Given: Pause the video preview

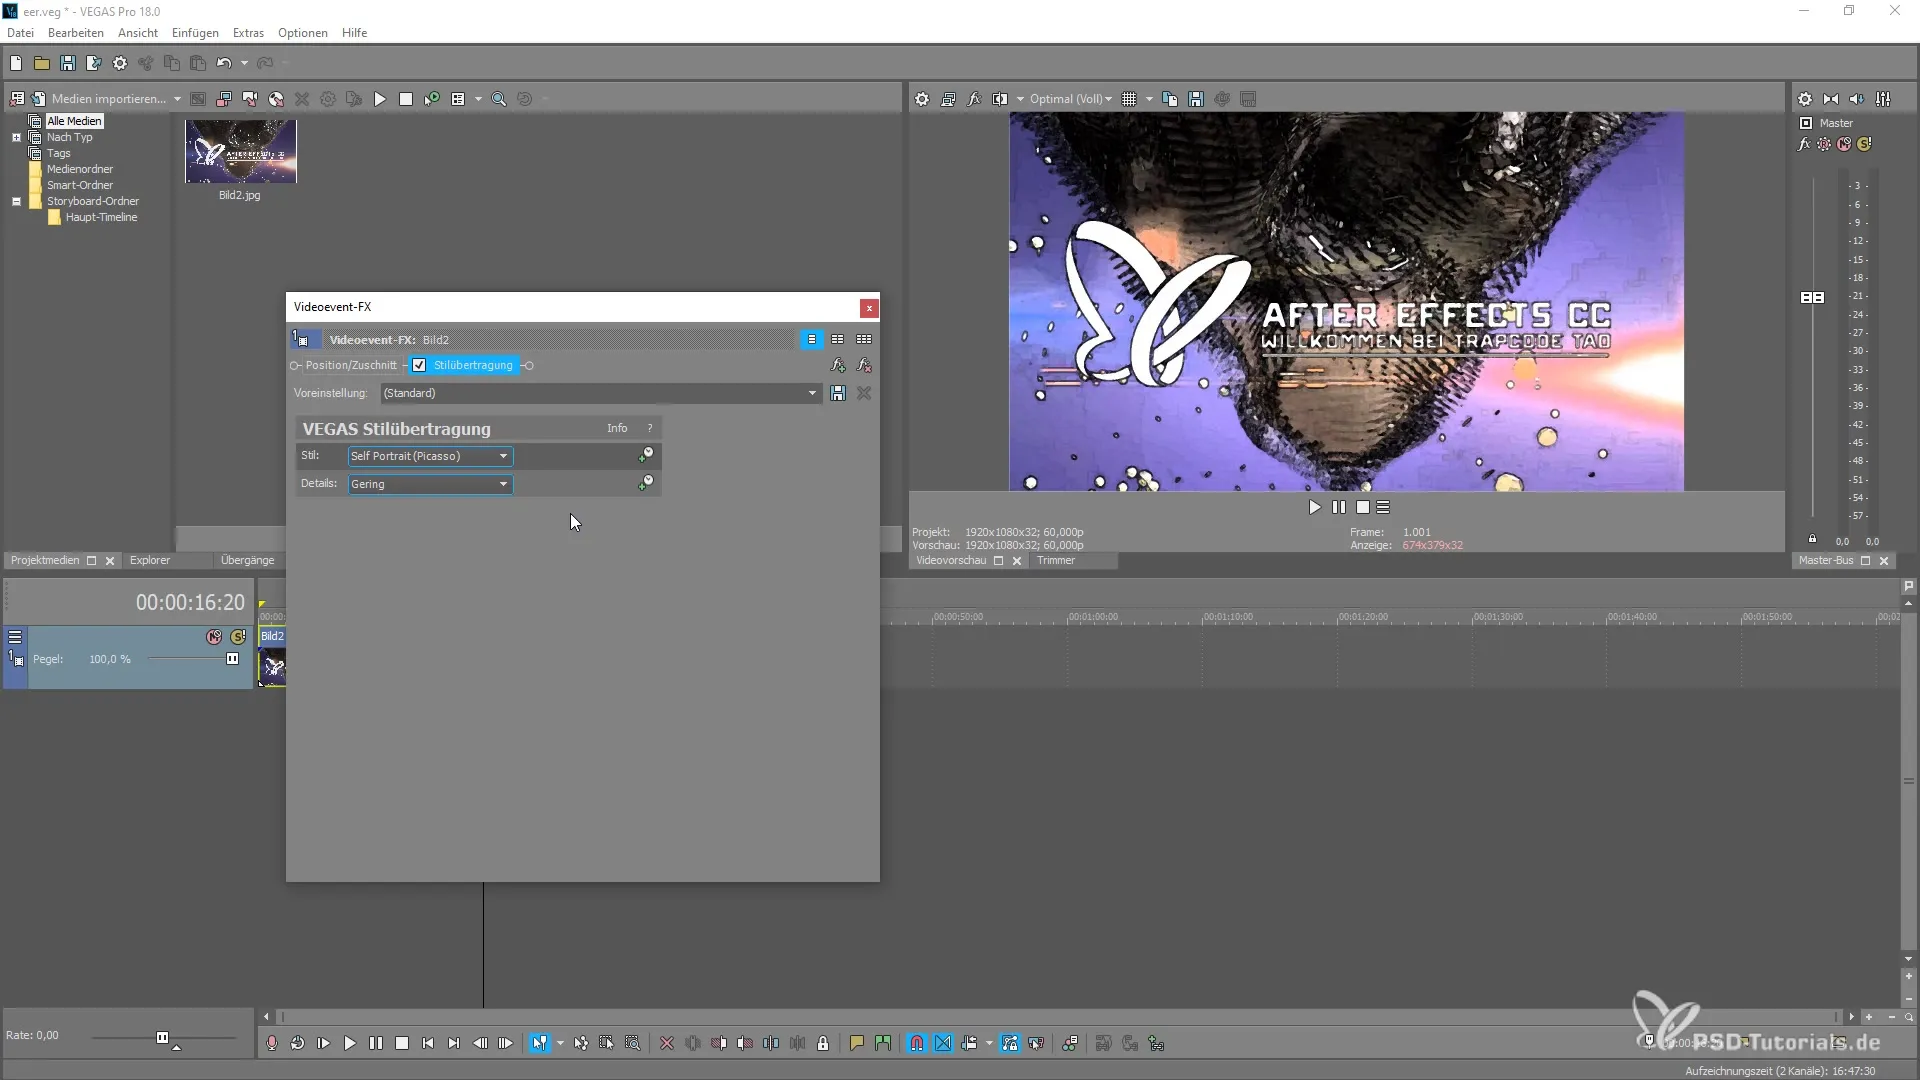Looking at the screenshot, I should pyautogui.click(x=1339, y=507).
